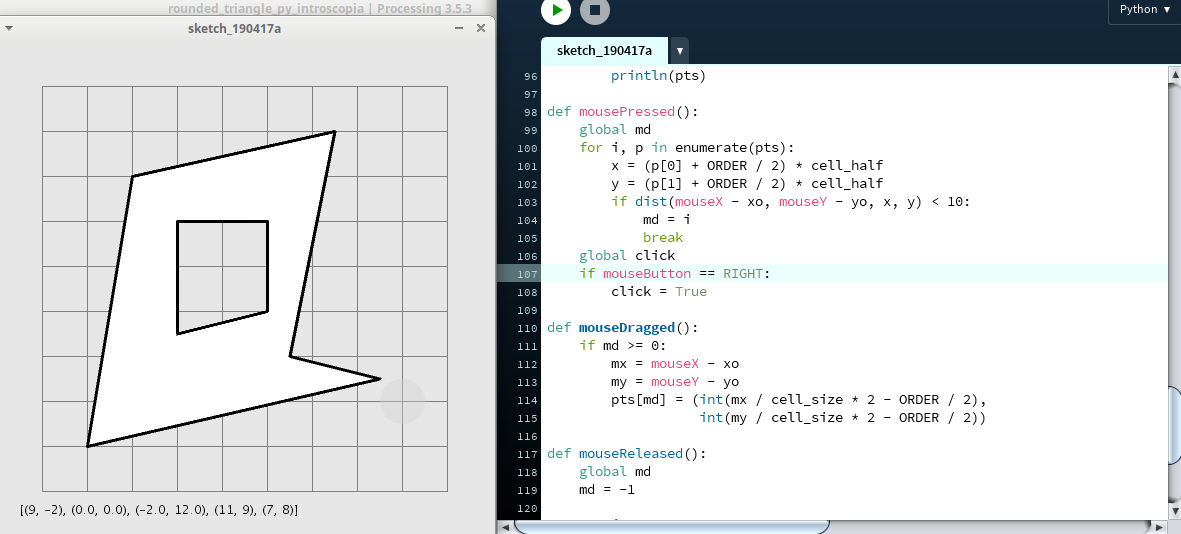1181x534 pixels.
Task: Click the bottom-left vertex of the polygon
Action: [87, 446]
